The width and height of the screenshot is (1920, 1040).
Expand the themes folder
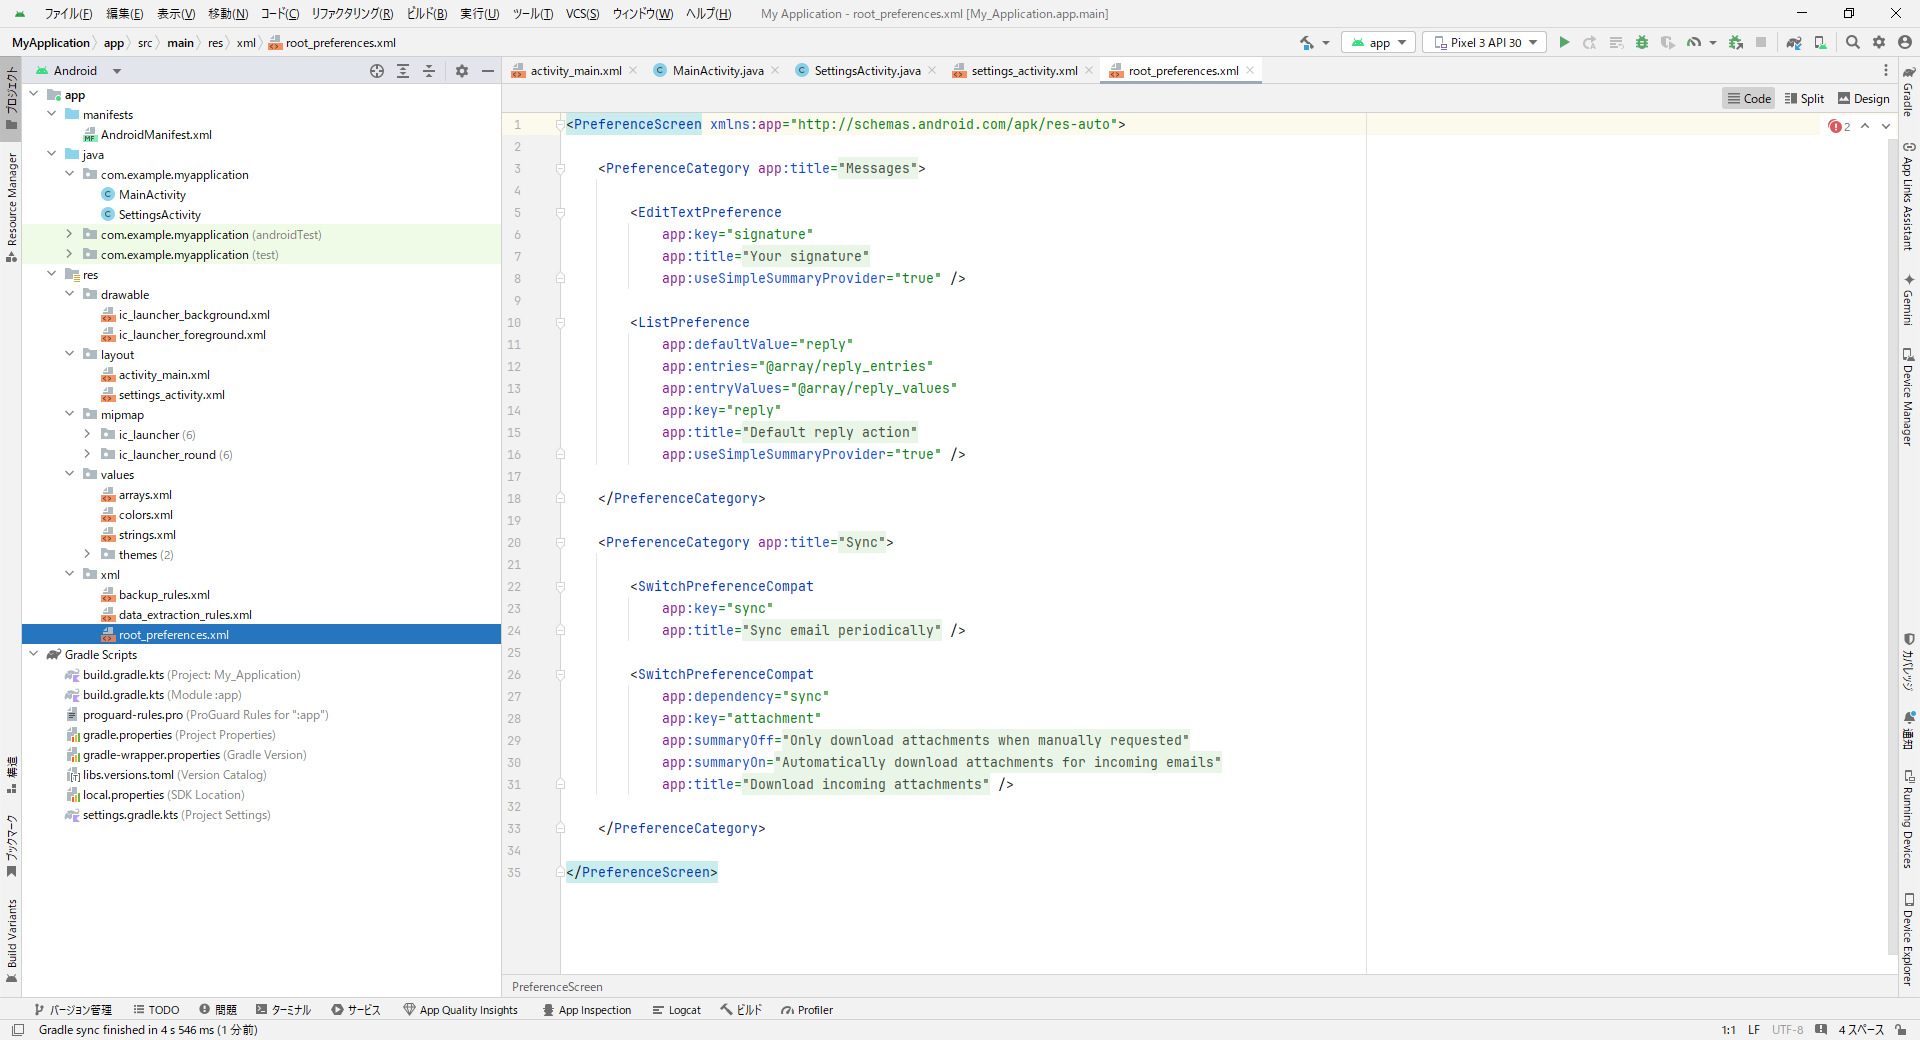87,554
